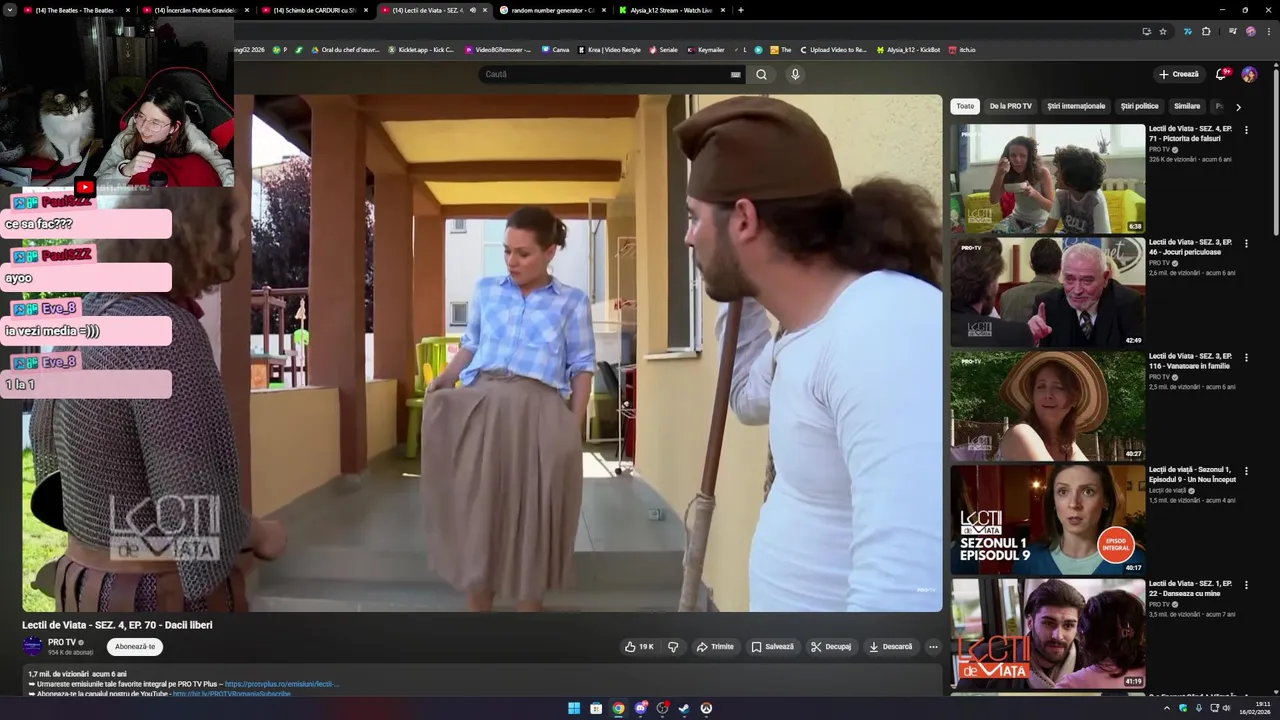The height and width of the screenshot is (720, 1280).
Task: Select the Similare filter chip
Action: (x=1187, y=106)
